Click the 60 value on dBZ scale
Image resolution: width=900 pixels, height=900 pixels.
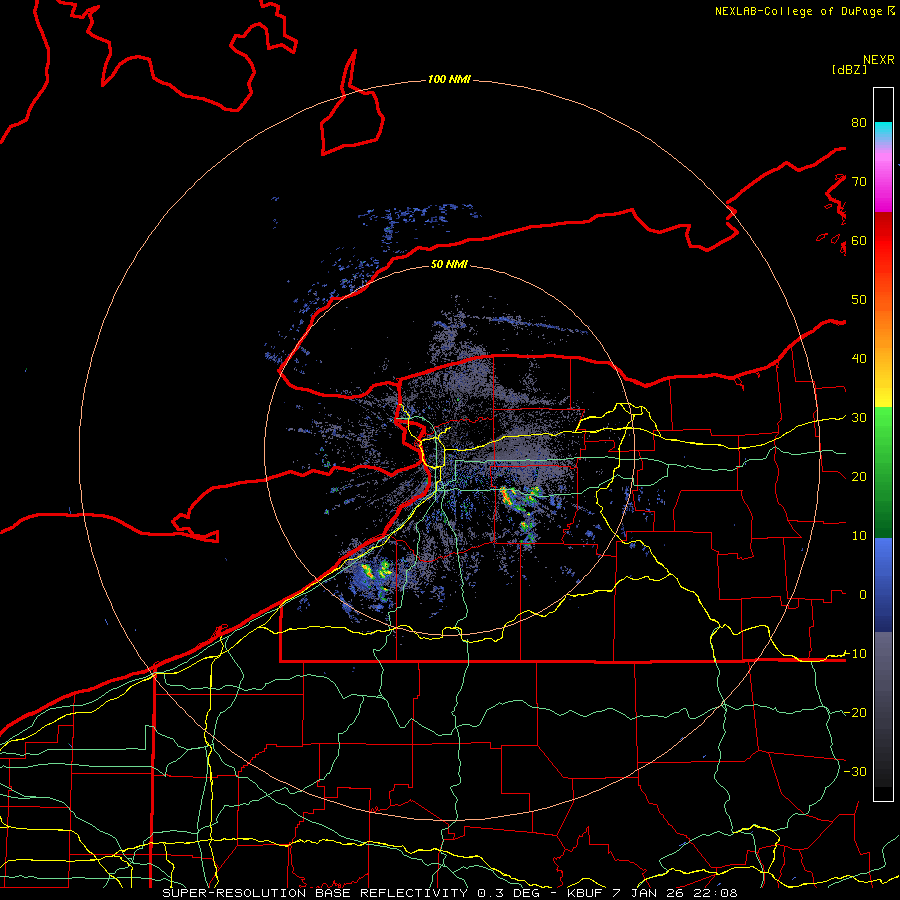click(859, 241)
